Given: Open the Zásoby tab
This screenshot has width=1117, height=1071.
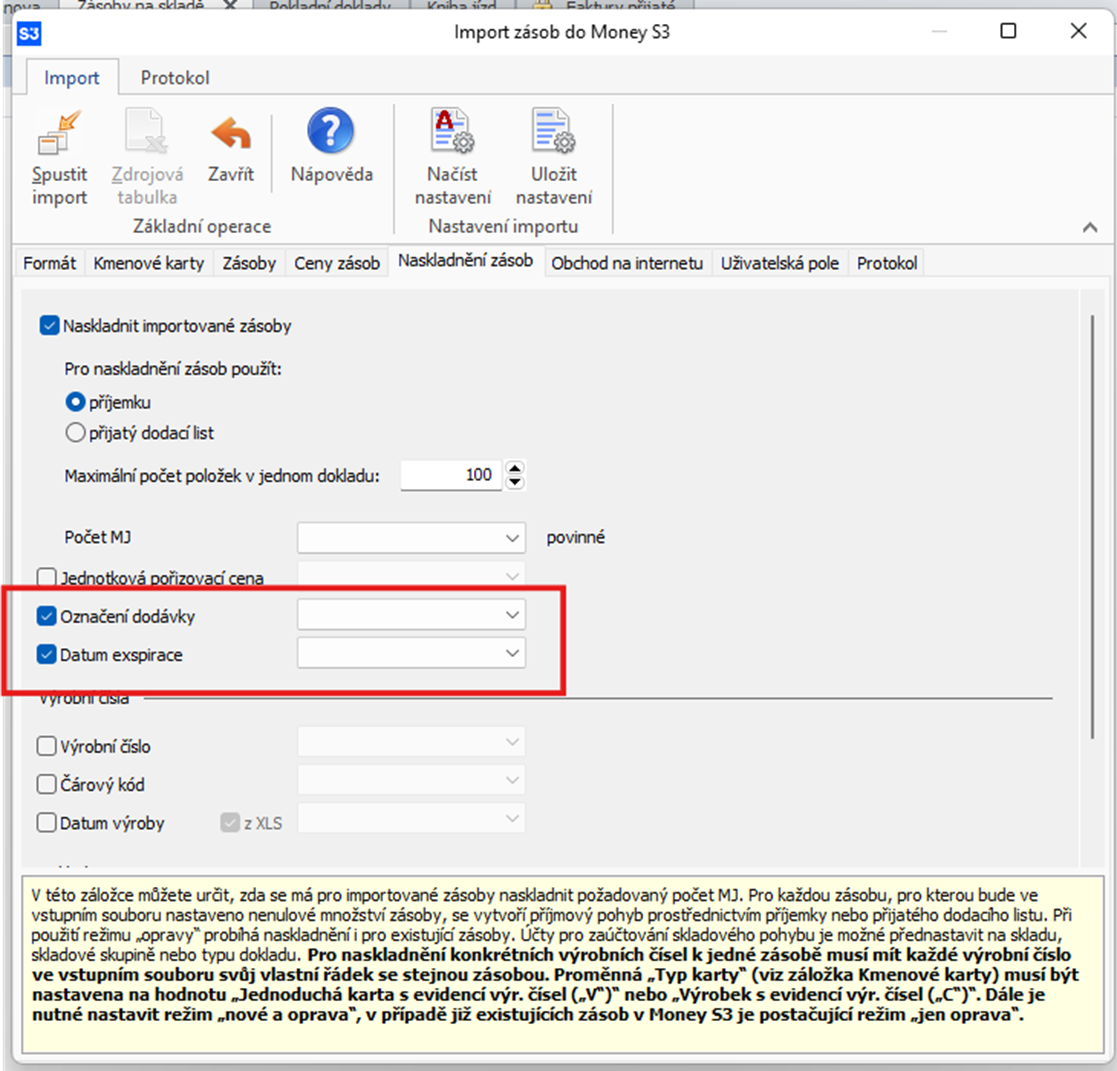Looking at the screenshot, I should [249, 263].
